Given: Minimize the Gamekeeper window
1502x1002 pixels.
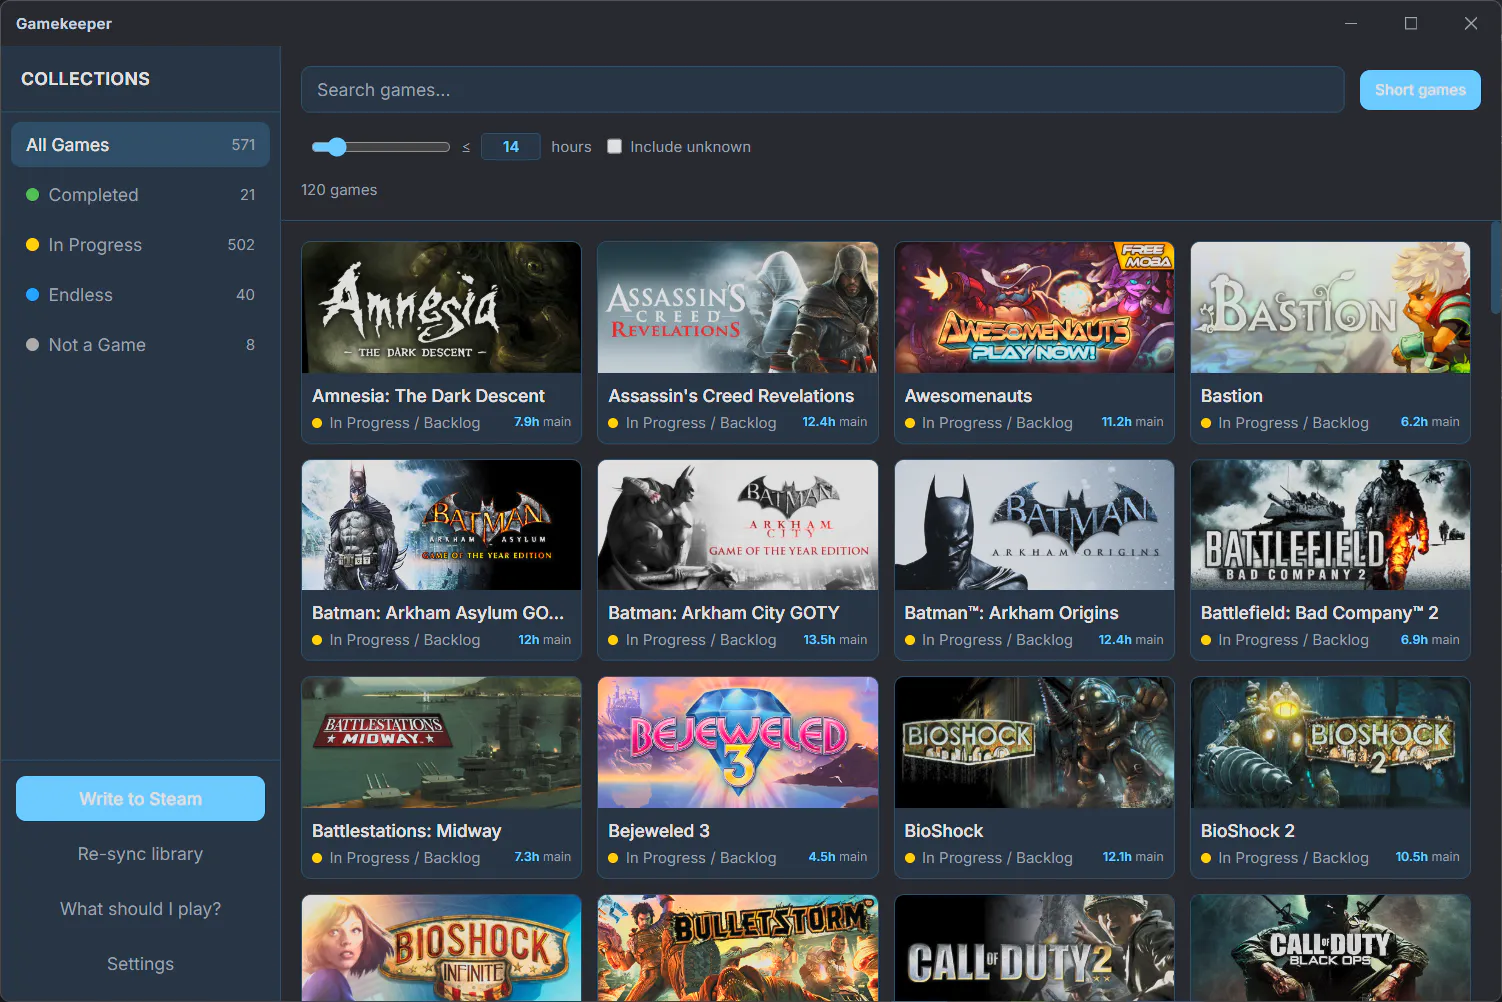Looking at the screenshot, I should click(1351, 23).
